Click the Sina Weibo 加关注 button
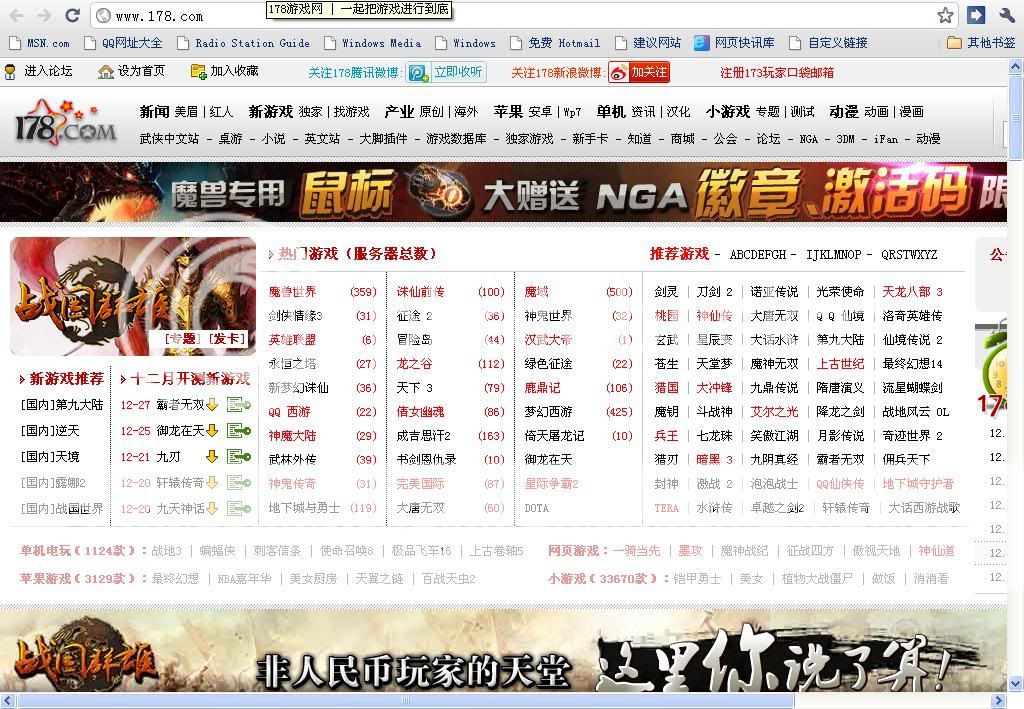The height and width of the screenshot is (709, 1024). coord(639,72)
